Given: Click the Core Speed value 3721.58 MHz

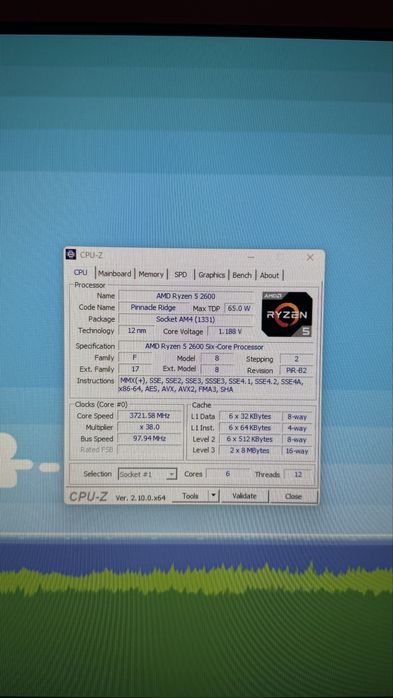Looking at the screenshot, I should [150, 415].
